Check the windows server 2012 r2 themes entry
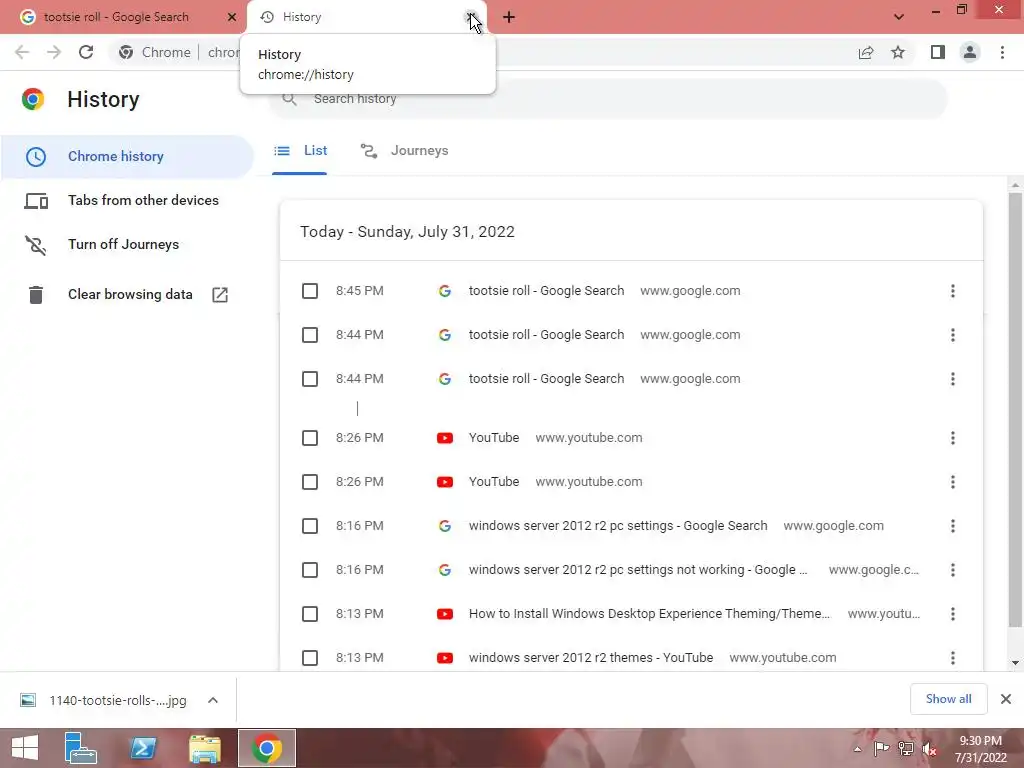This screenshot has width=1024, height=768. (310, 658)
